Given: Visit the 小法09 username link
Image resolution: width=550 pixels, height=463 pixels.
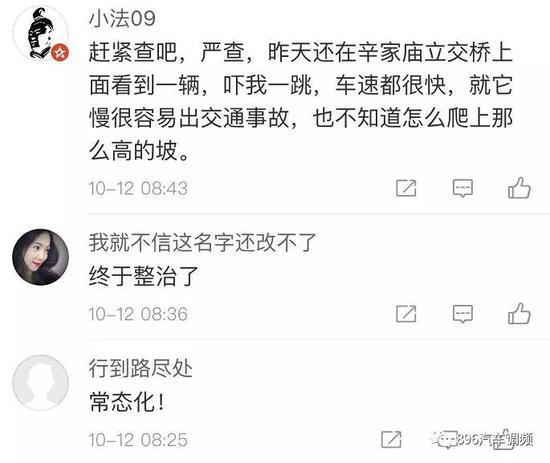Looking at the screenshot, I should [x=122, y=18].
